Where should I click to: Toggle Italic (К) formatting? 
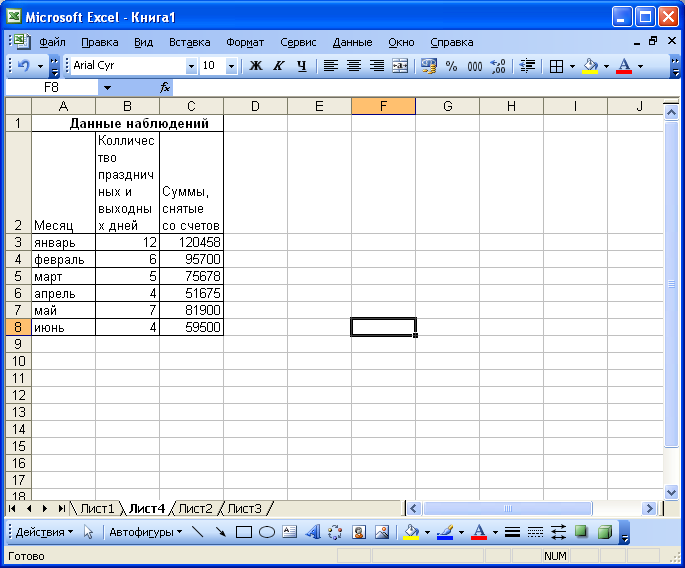coord(278,66)
